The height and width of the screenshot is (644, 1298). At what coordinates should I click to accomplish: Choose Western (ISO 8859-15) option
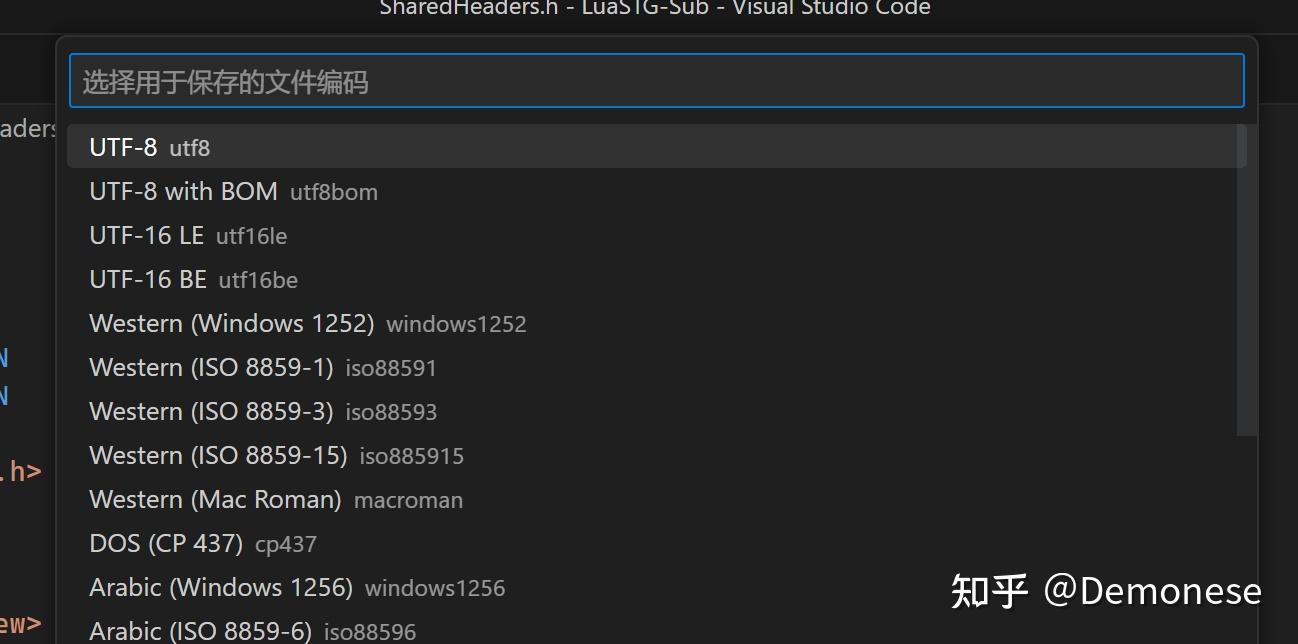[x=656, y=455]
